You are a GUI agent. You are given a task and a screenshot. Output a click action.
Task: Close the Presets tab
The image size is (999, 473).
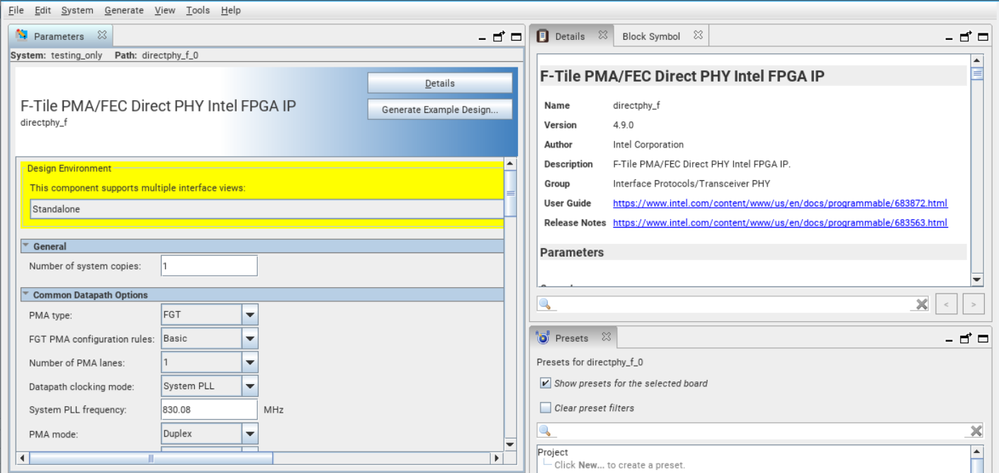pos(606,336)
